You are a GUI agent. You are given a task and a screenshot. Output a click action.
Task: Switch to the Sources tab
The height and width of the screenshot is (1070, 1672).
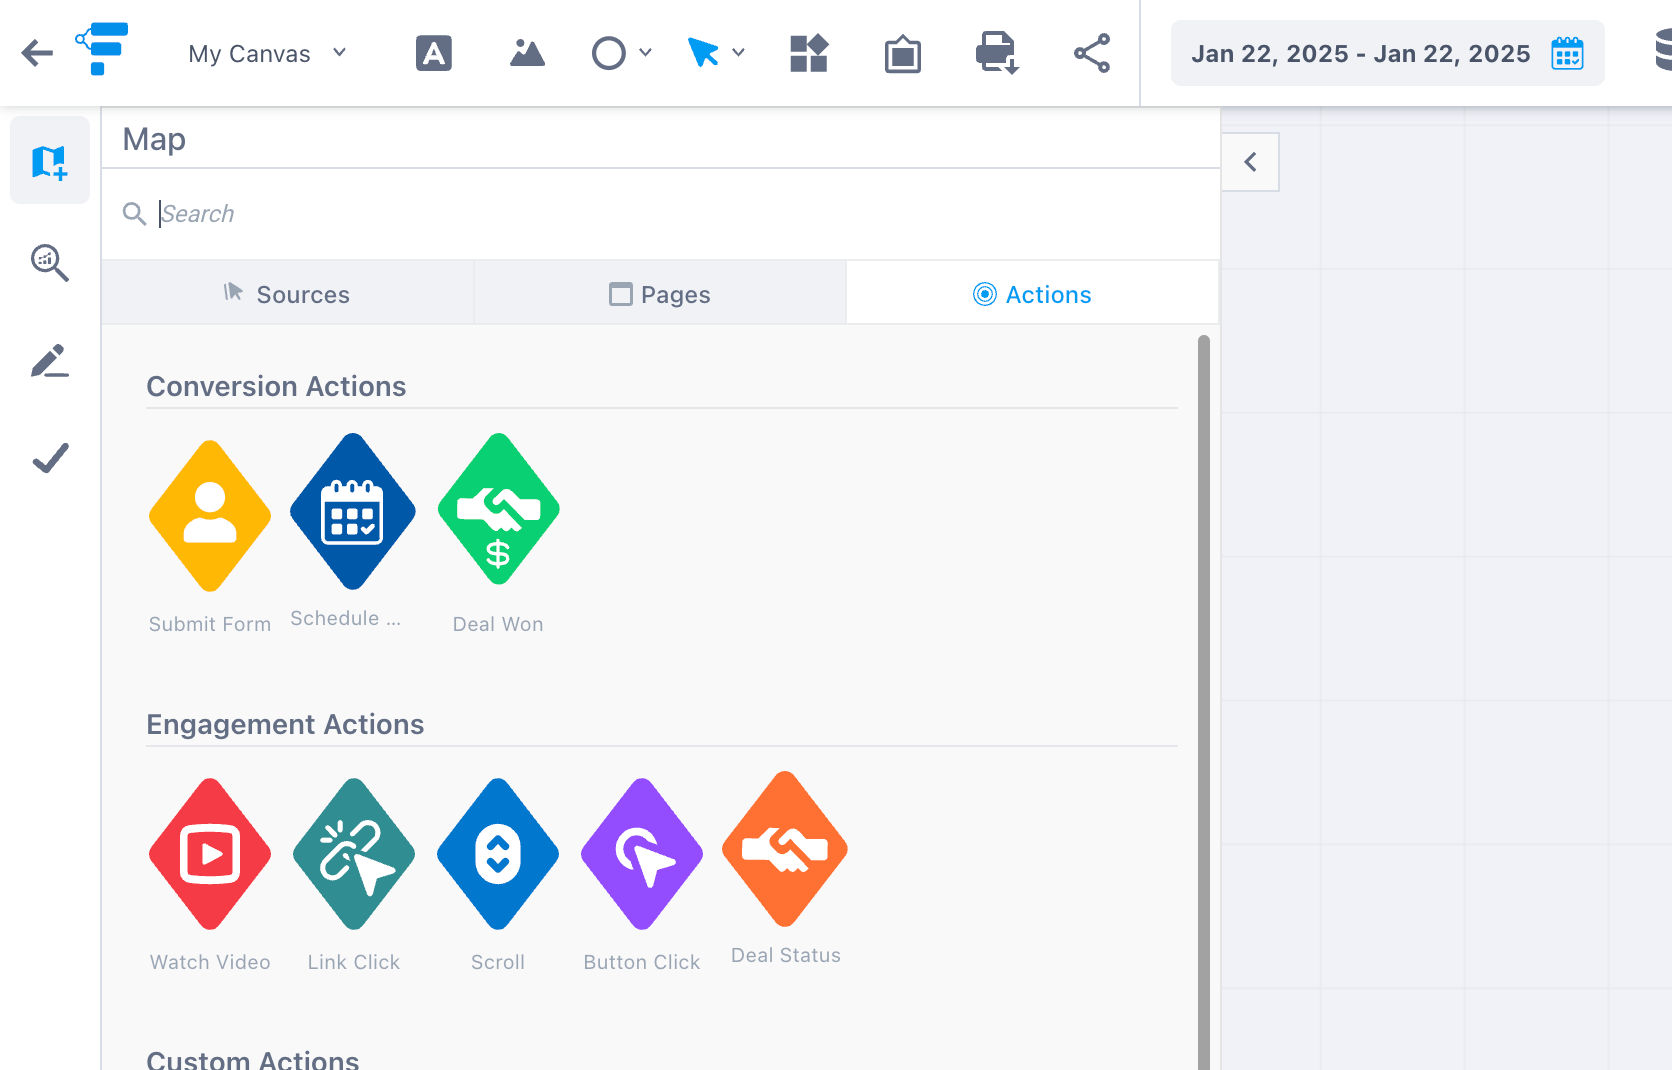(288, 294)
